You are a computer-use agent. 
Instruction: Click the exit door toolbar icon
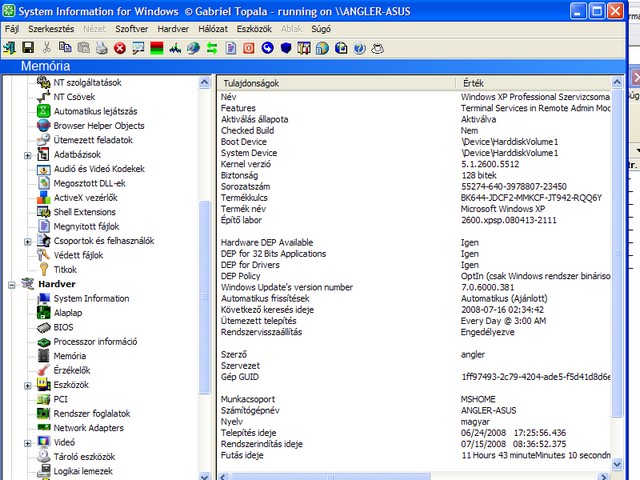click(9, 48)
